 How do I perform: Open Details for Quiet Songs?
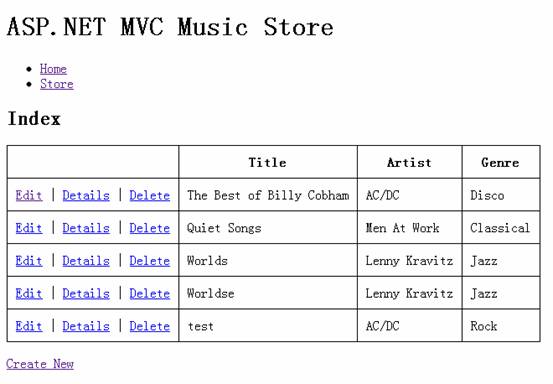pos(86,228)
